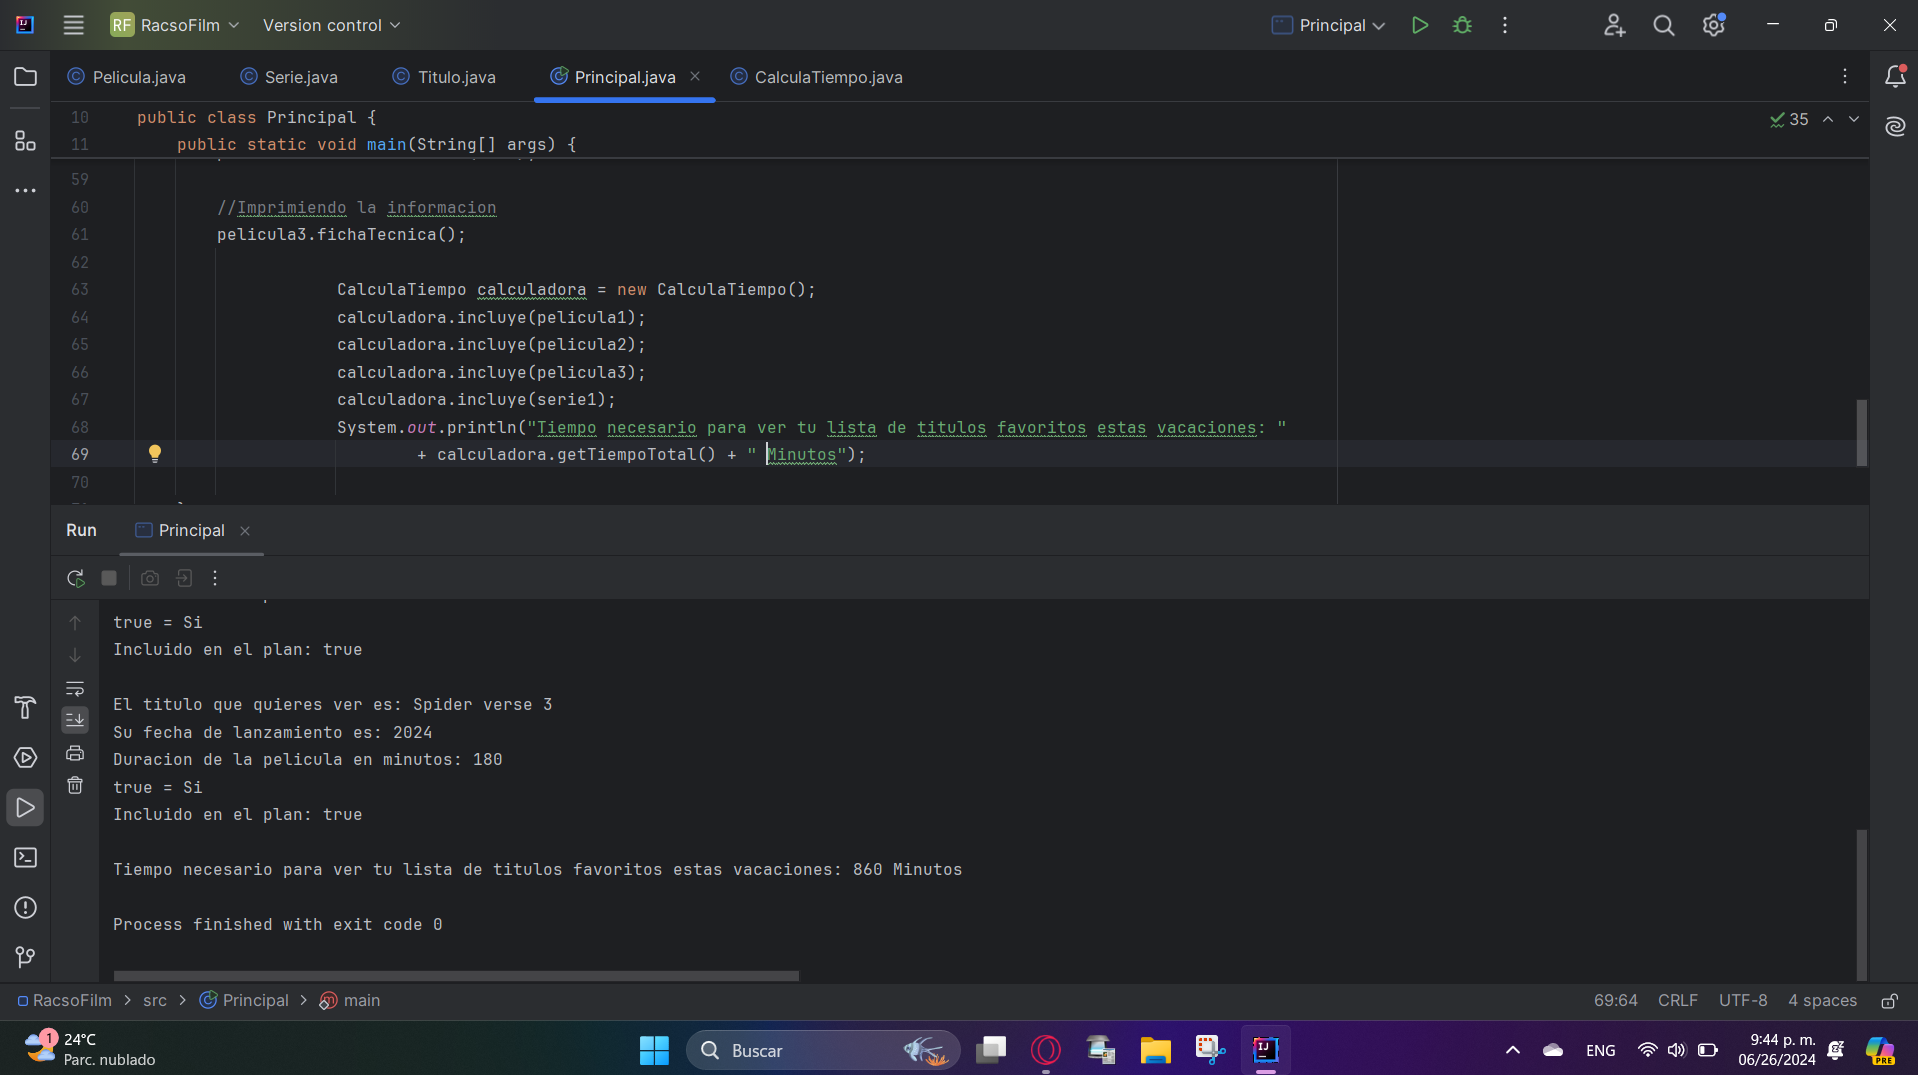
Task: Click main method in breadcrumb
Action: click(350, 1000)
